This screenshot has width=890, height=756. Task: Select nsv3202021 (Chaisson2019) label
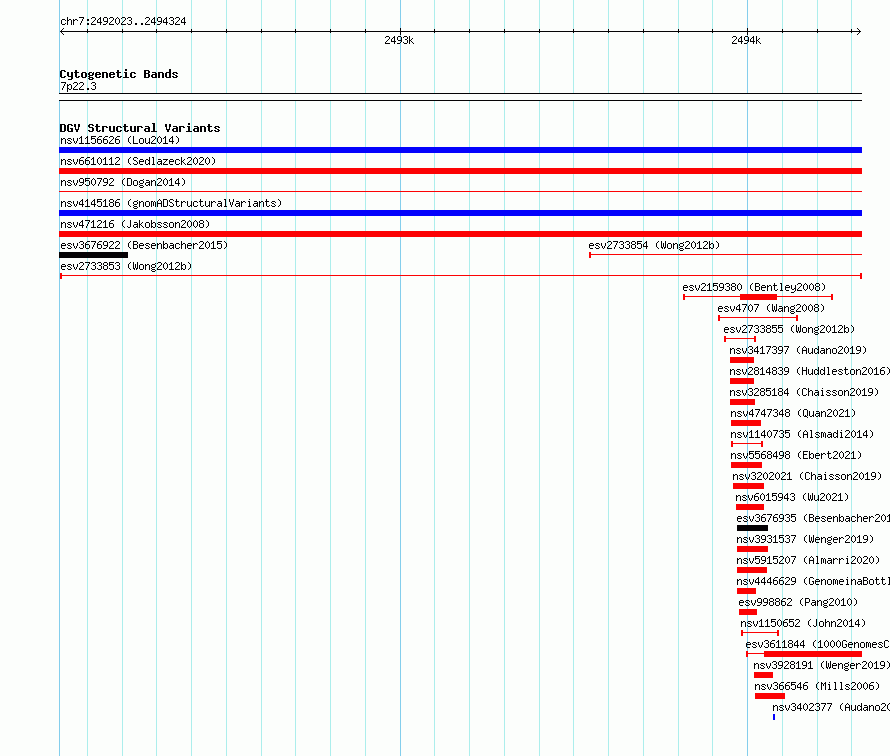[807, 476]
